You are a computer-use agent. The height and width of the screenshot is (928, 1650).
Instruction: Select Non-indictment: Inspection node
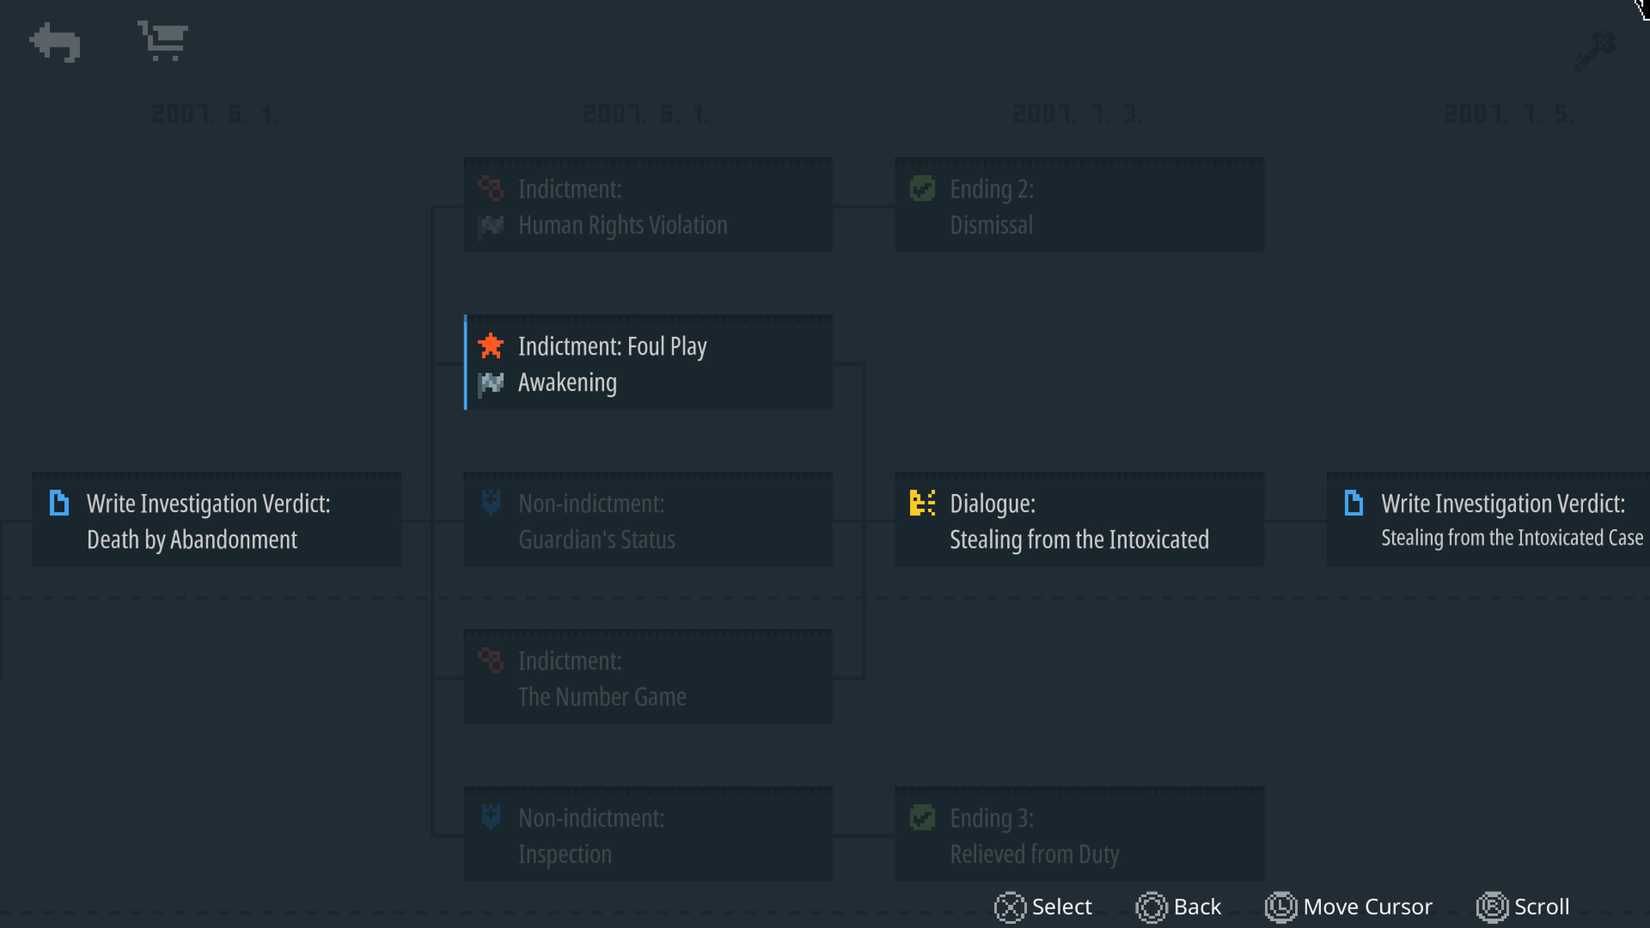coord(648,834)
